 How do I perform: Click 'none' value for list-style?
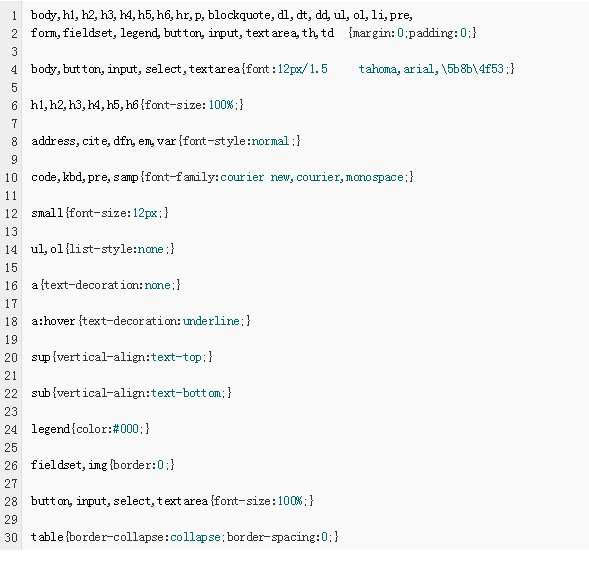(151, 249)
